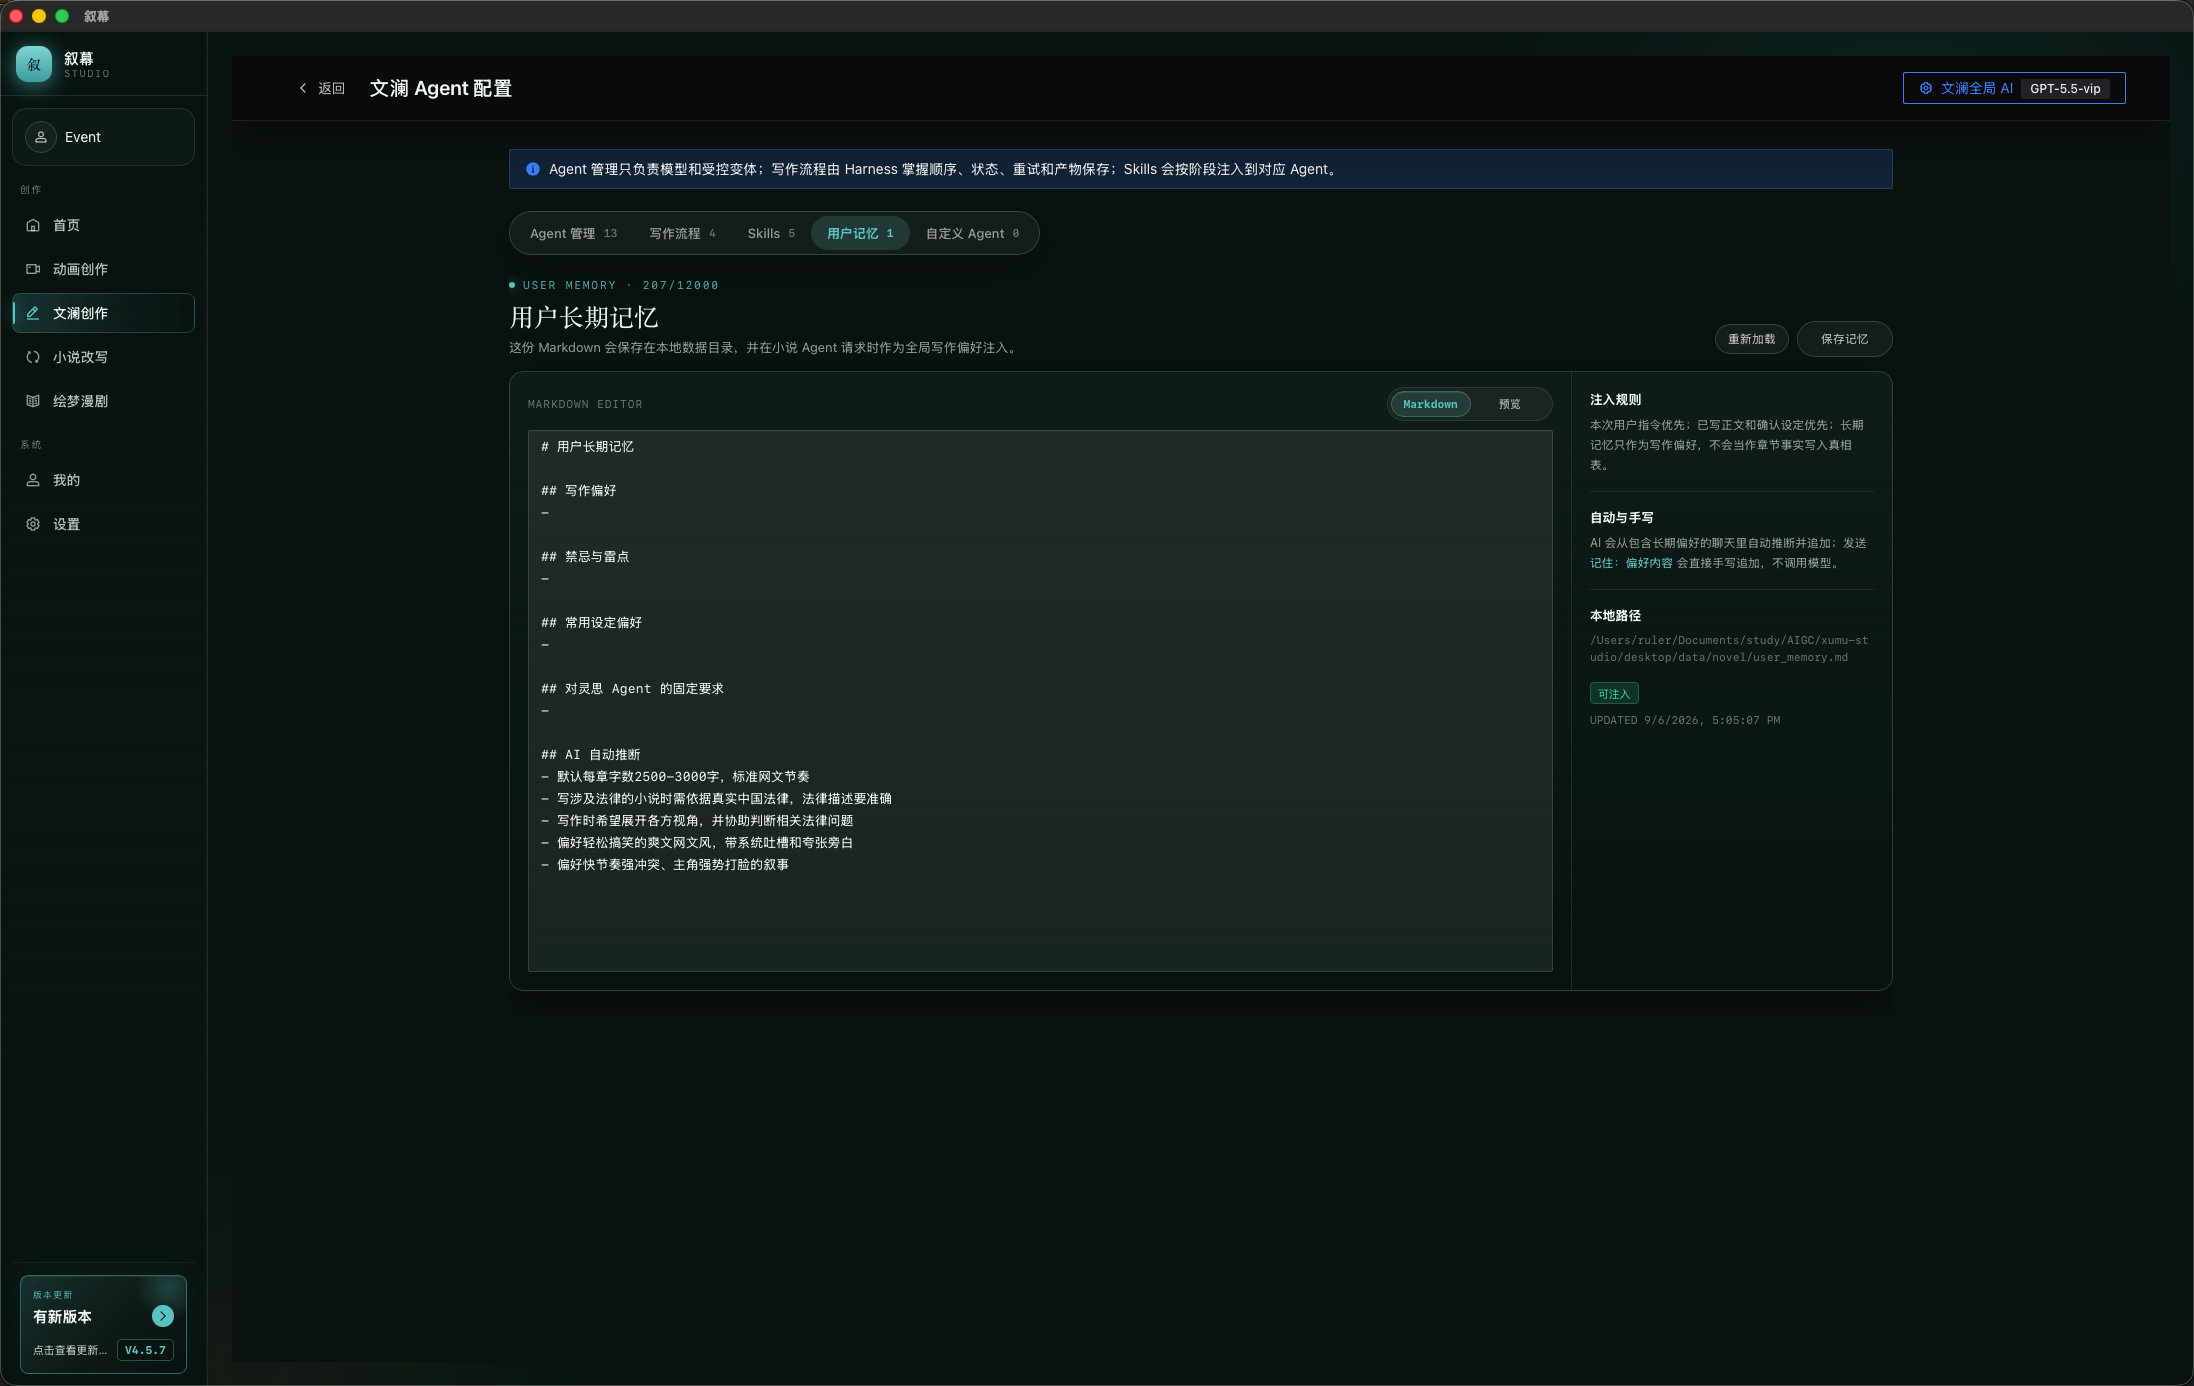Switch editor to Markdown mode
Image resolution: width=2194 pixels, height=1386 pixels.
[1430, 404]
